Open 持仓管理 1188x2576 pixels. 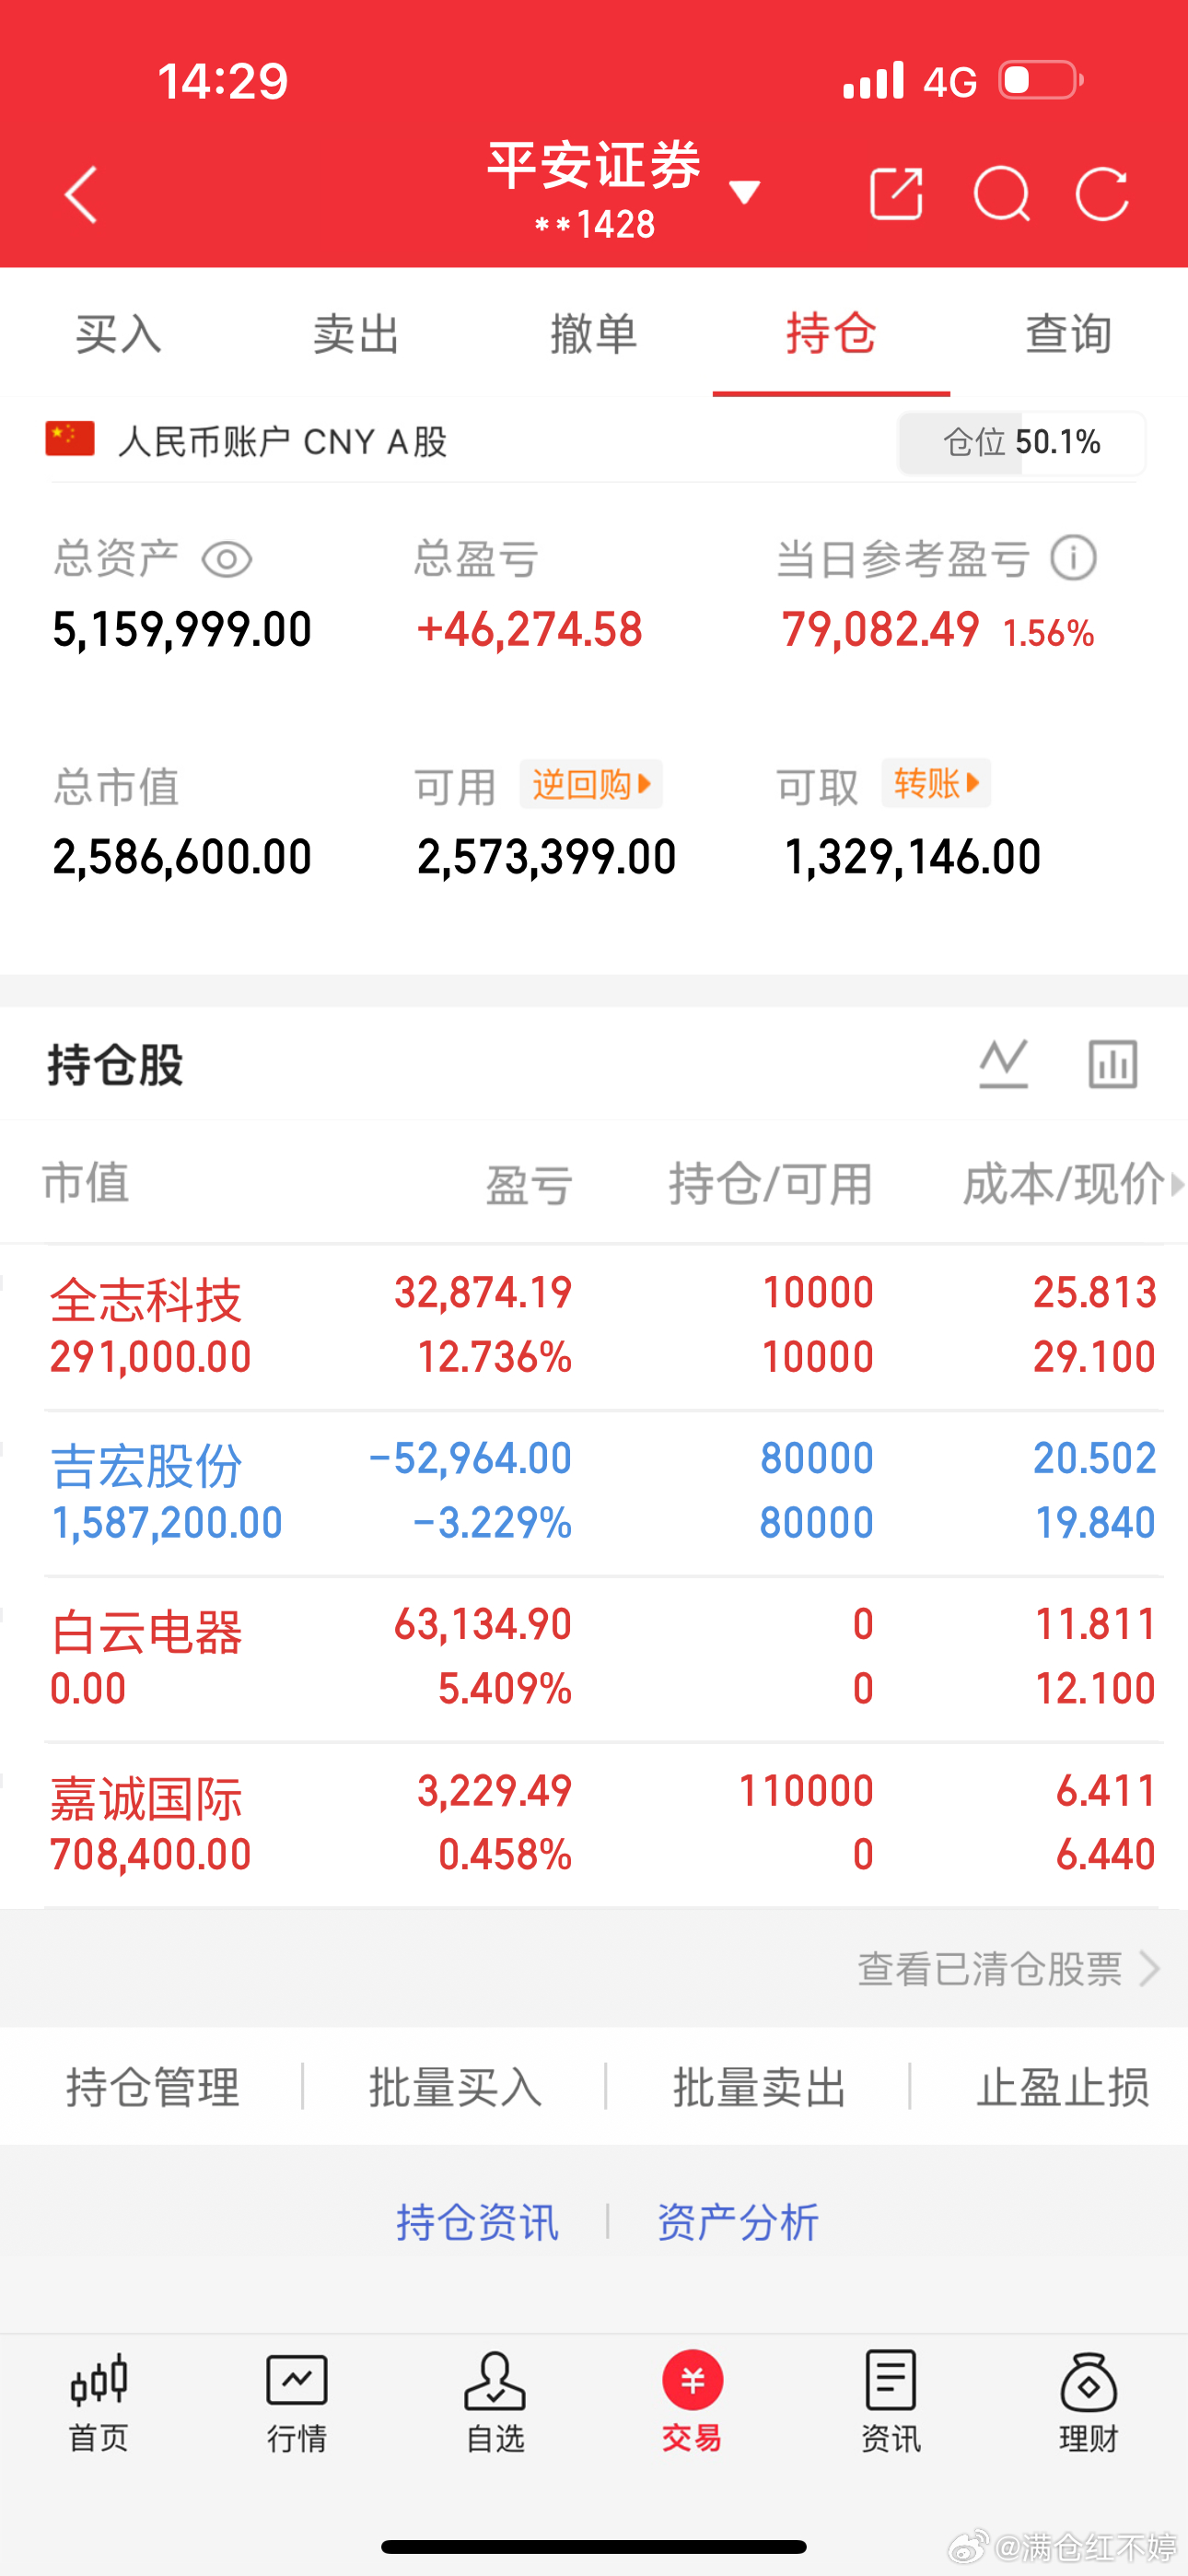pyautogui.click(x=153, y=2086)
